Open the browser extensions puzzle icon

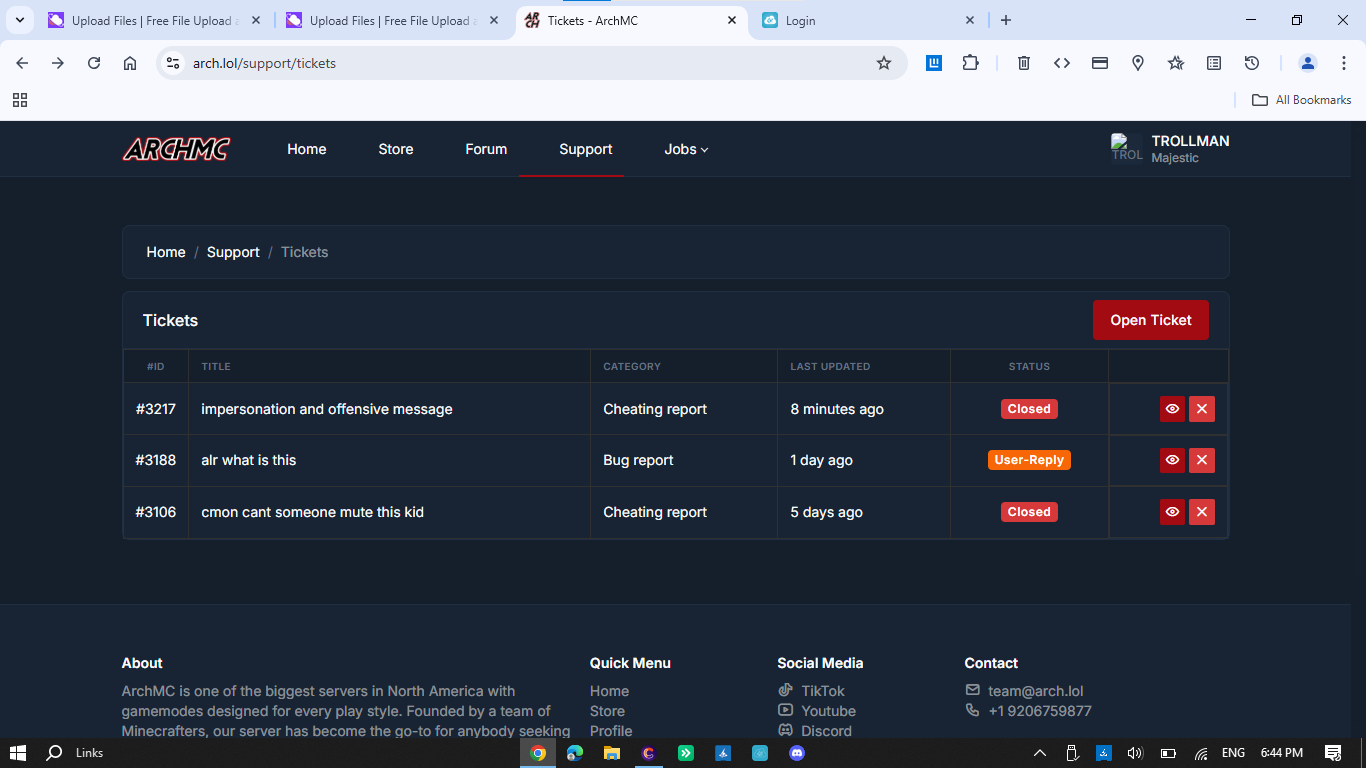pyautogui.click(x=970, y=63)
